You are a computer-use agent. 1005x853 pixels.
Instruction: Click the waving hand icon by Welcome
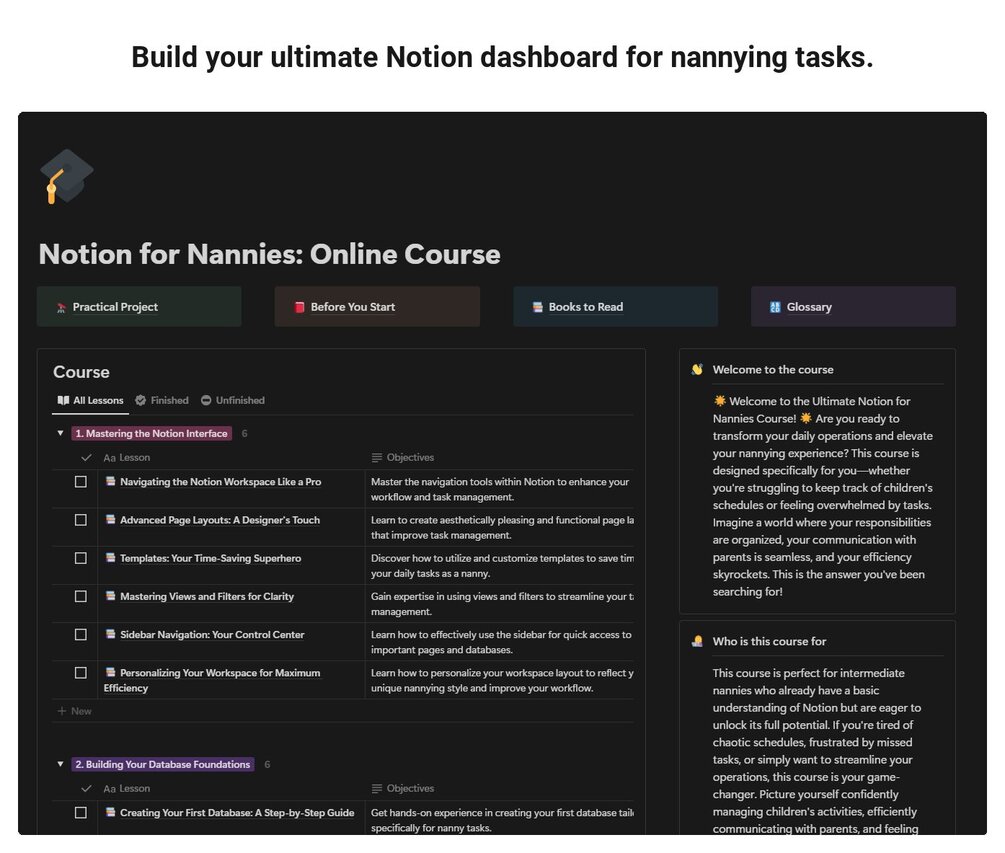pyautogui.click(x=697, y=370)
